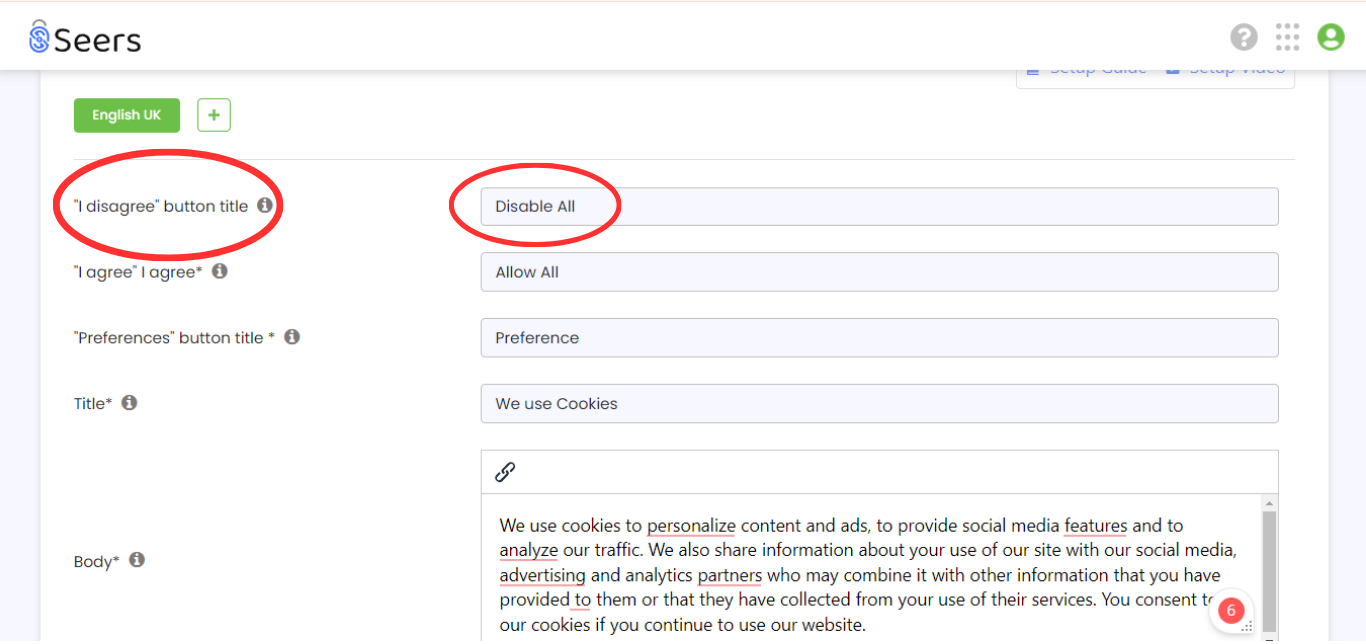Click the We use Cookies title field

pos(879,404)
